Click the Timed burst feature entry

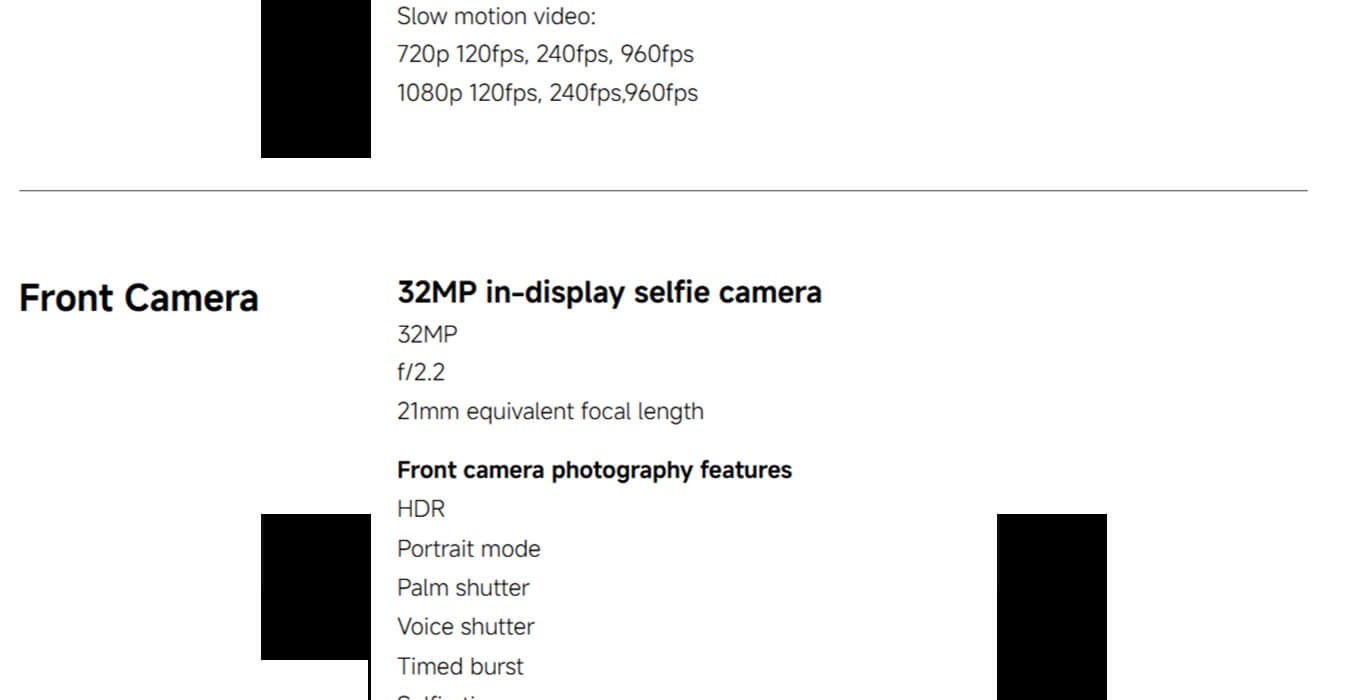coord(460,666)
